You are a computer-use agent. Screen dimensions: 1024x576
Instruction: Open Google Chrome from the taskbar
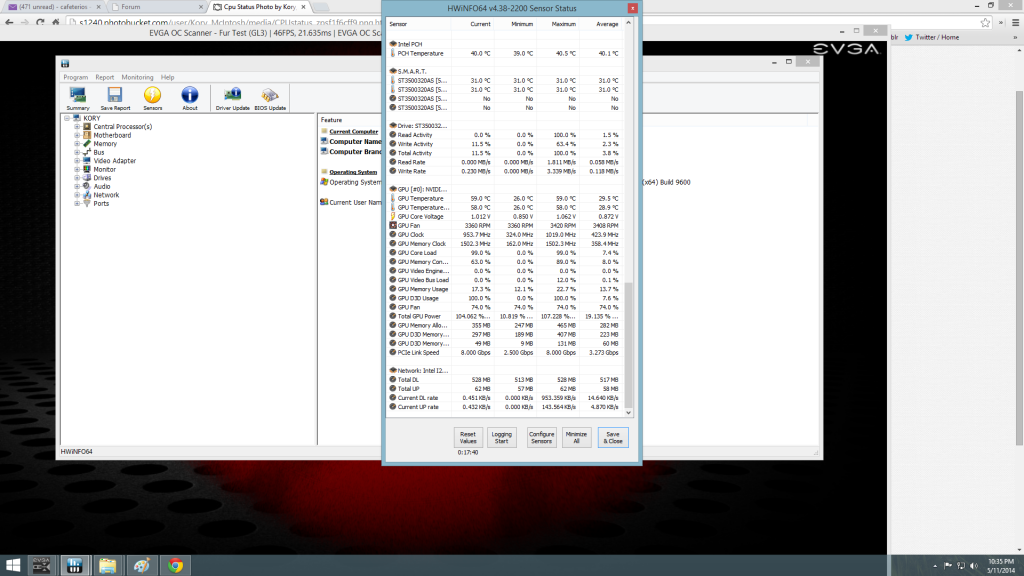coord(175,565)
